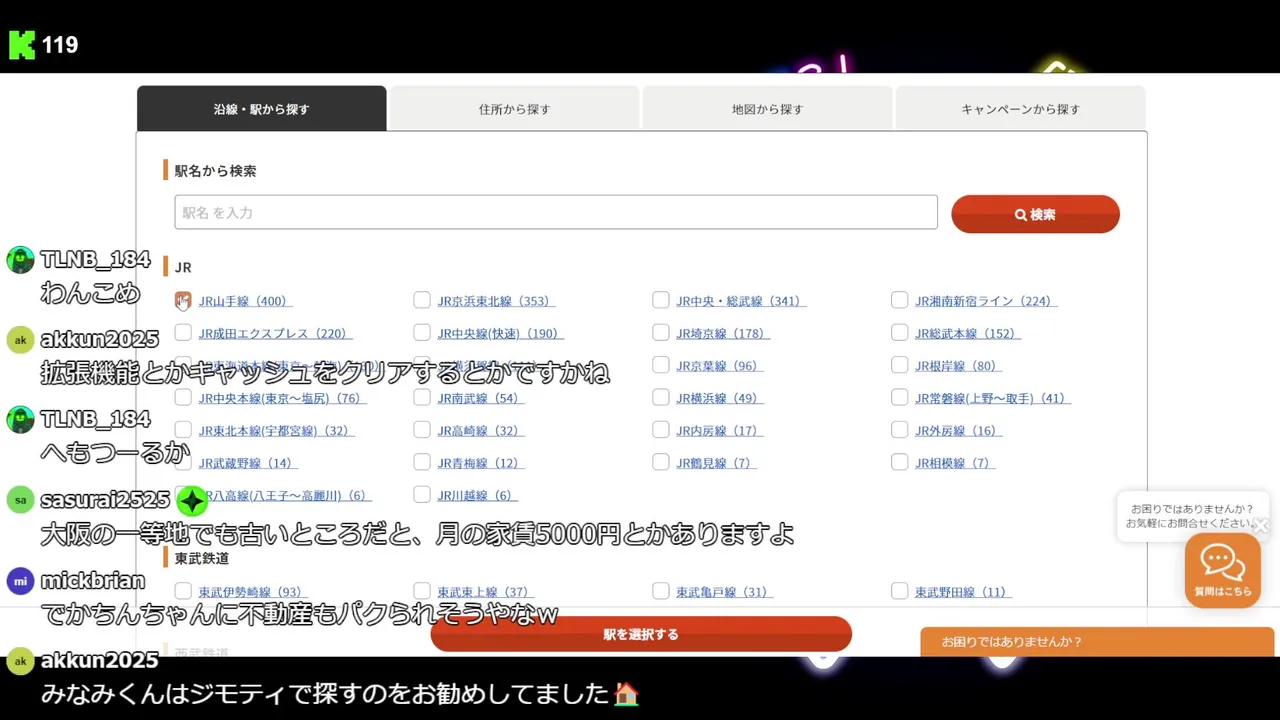
Task: Click the 119 viewer count
Action: pyautogui.click(x=60, y=45)
